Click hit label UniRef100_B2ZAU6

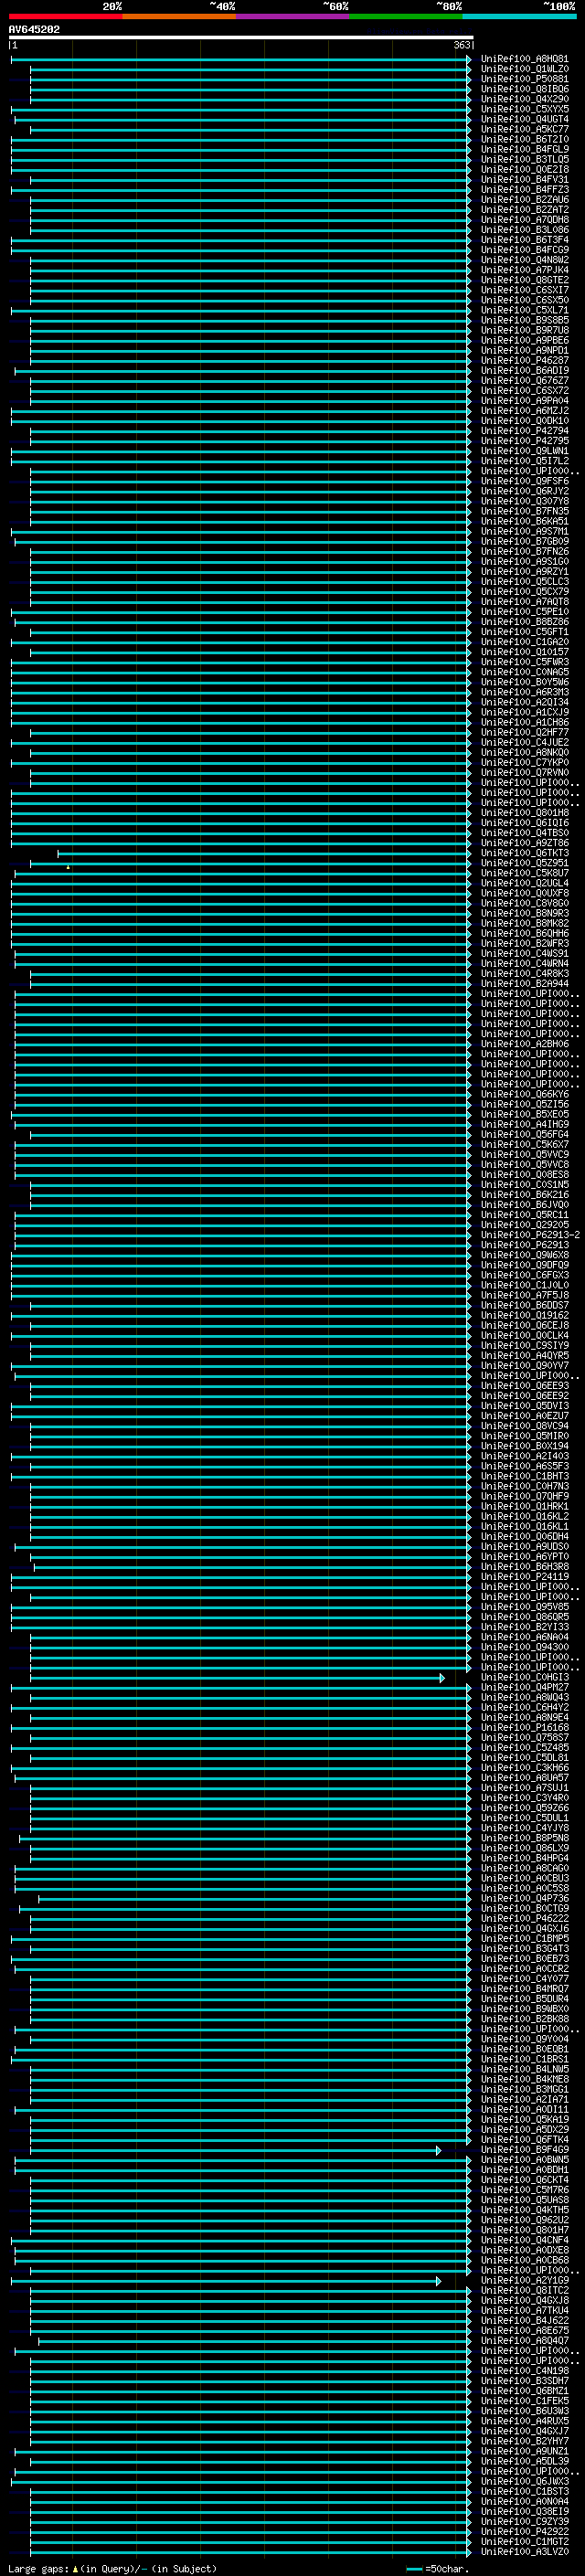click(x=524, y=200)
